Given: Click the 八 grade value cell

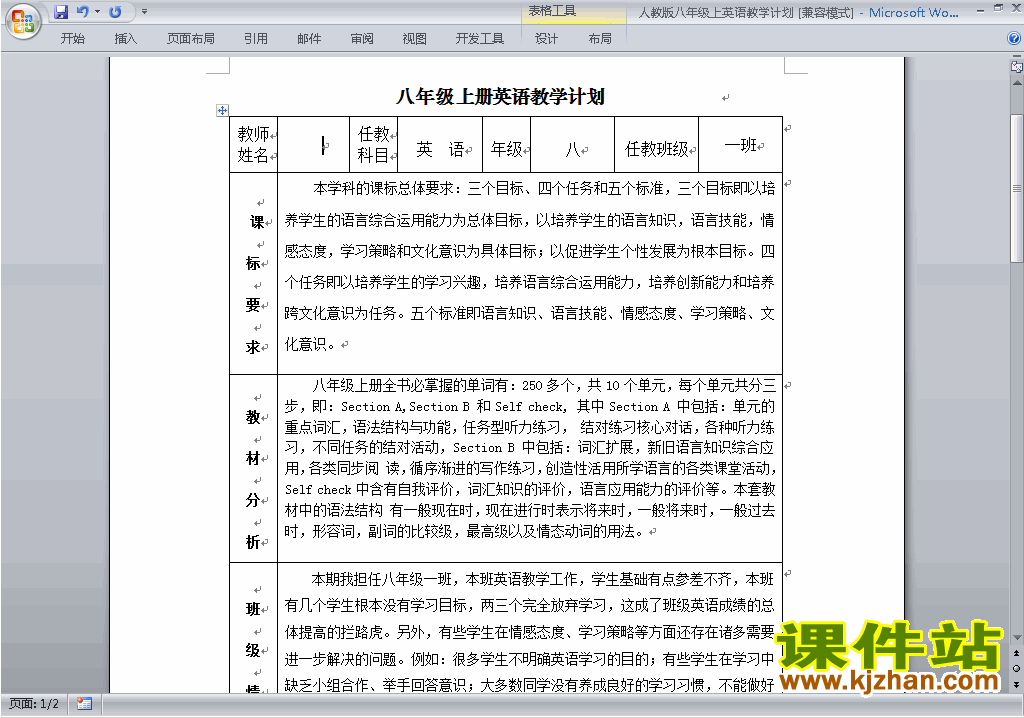Looking at the screenshot, I should (573, 144).
